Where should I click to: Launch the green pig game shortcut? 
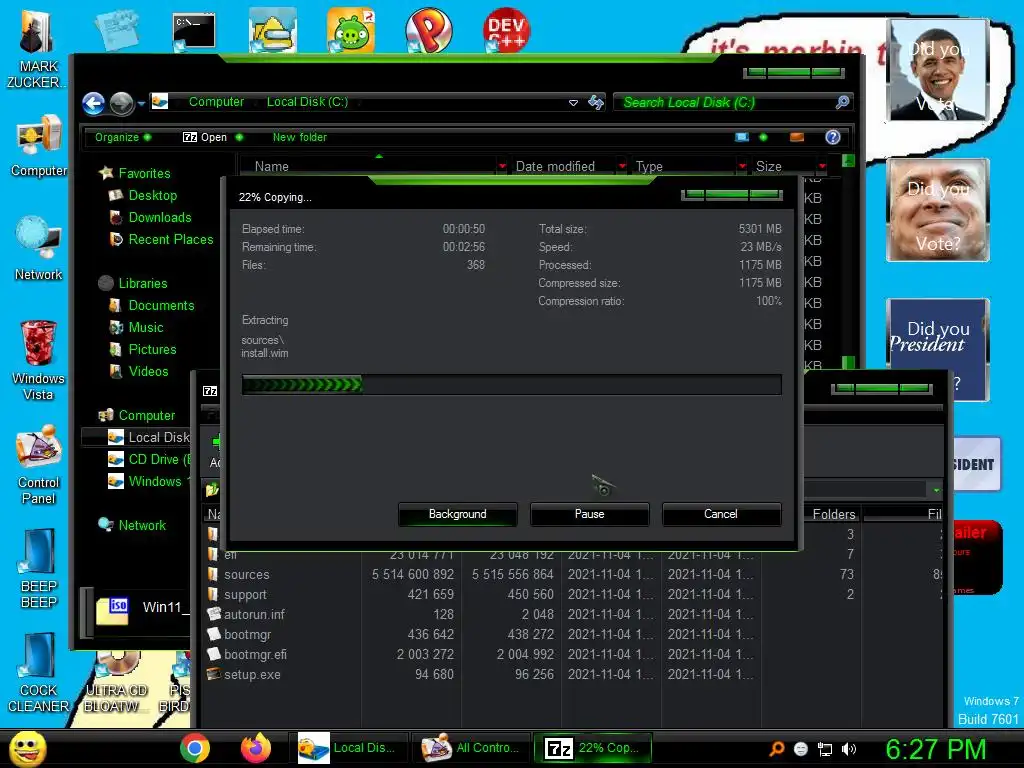[x=351, y=30]
